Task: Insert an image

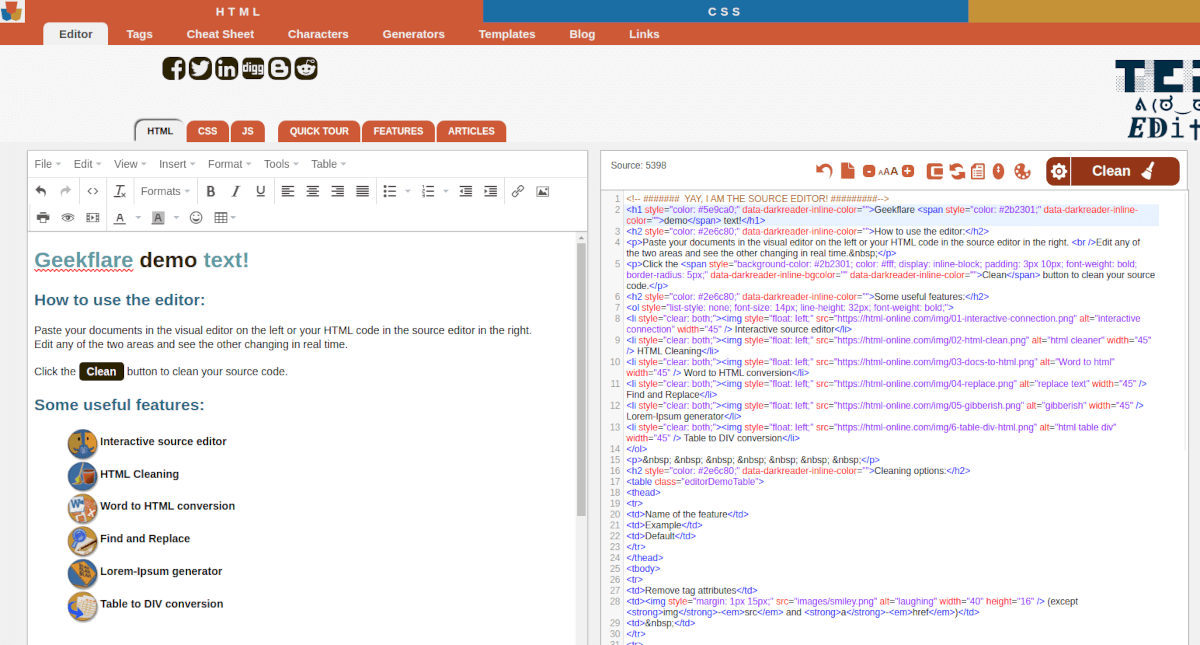Action: coord(541,191)
